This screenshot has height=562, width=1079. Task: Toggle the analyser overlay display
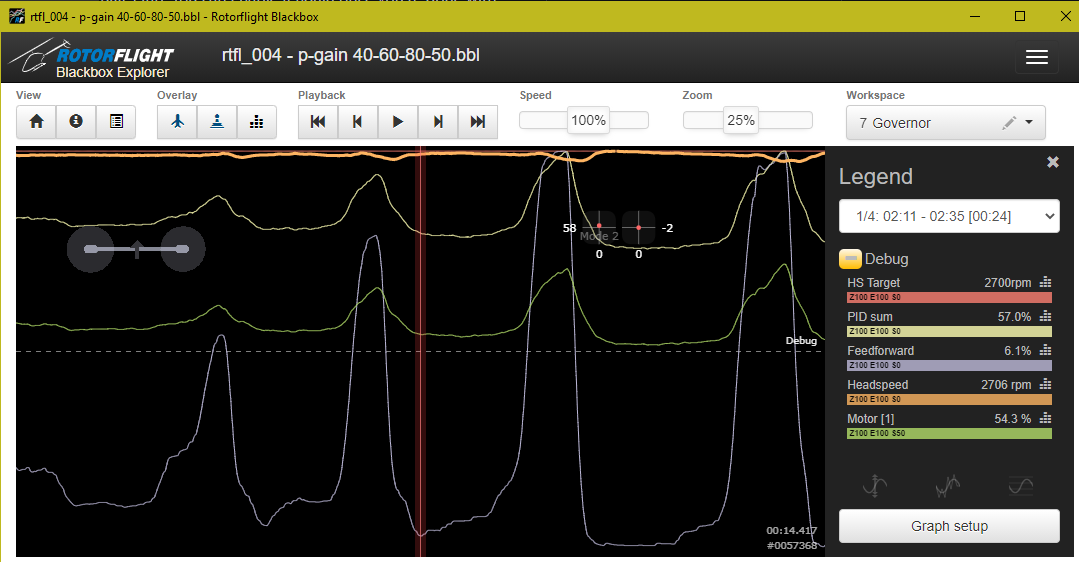(x=257, y=121)
